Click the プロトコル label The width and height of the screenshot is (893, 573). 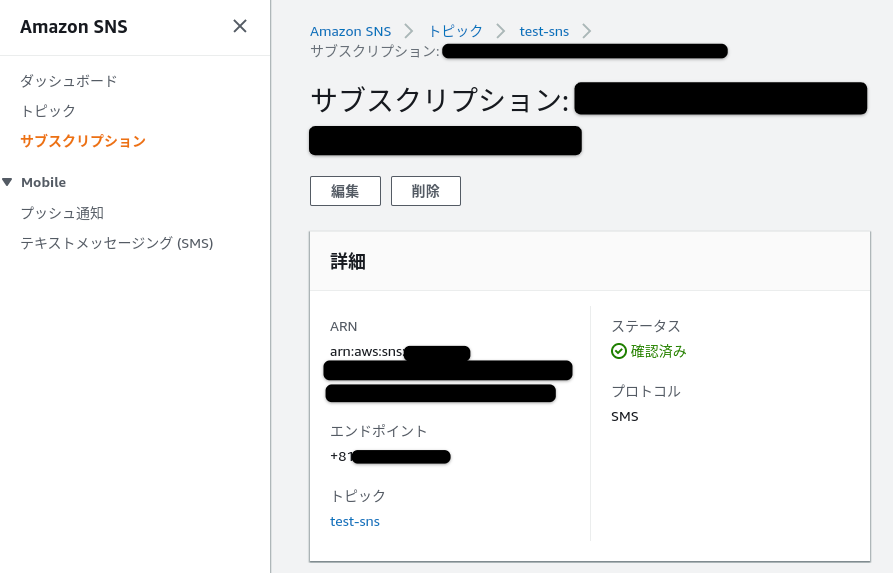(646, 391)
